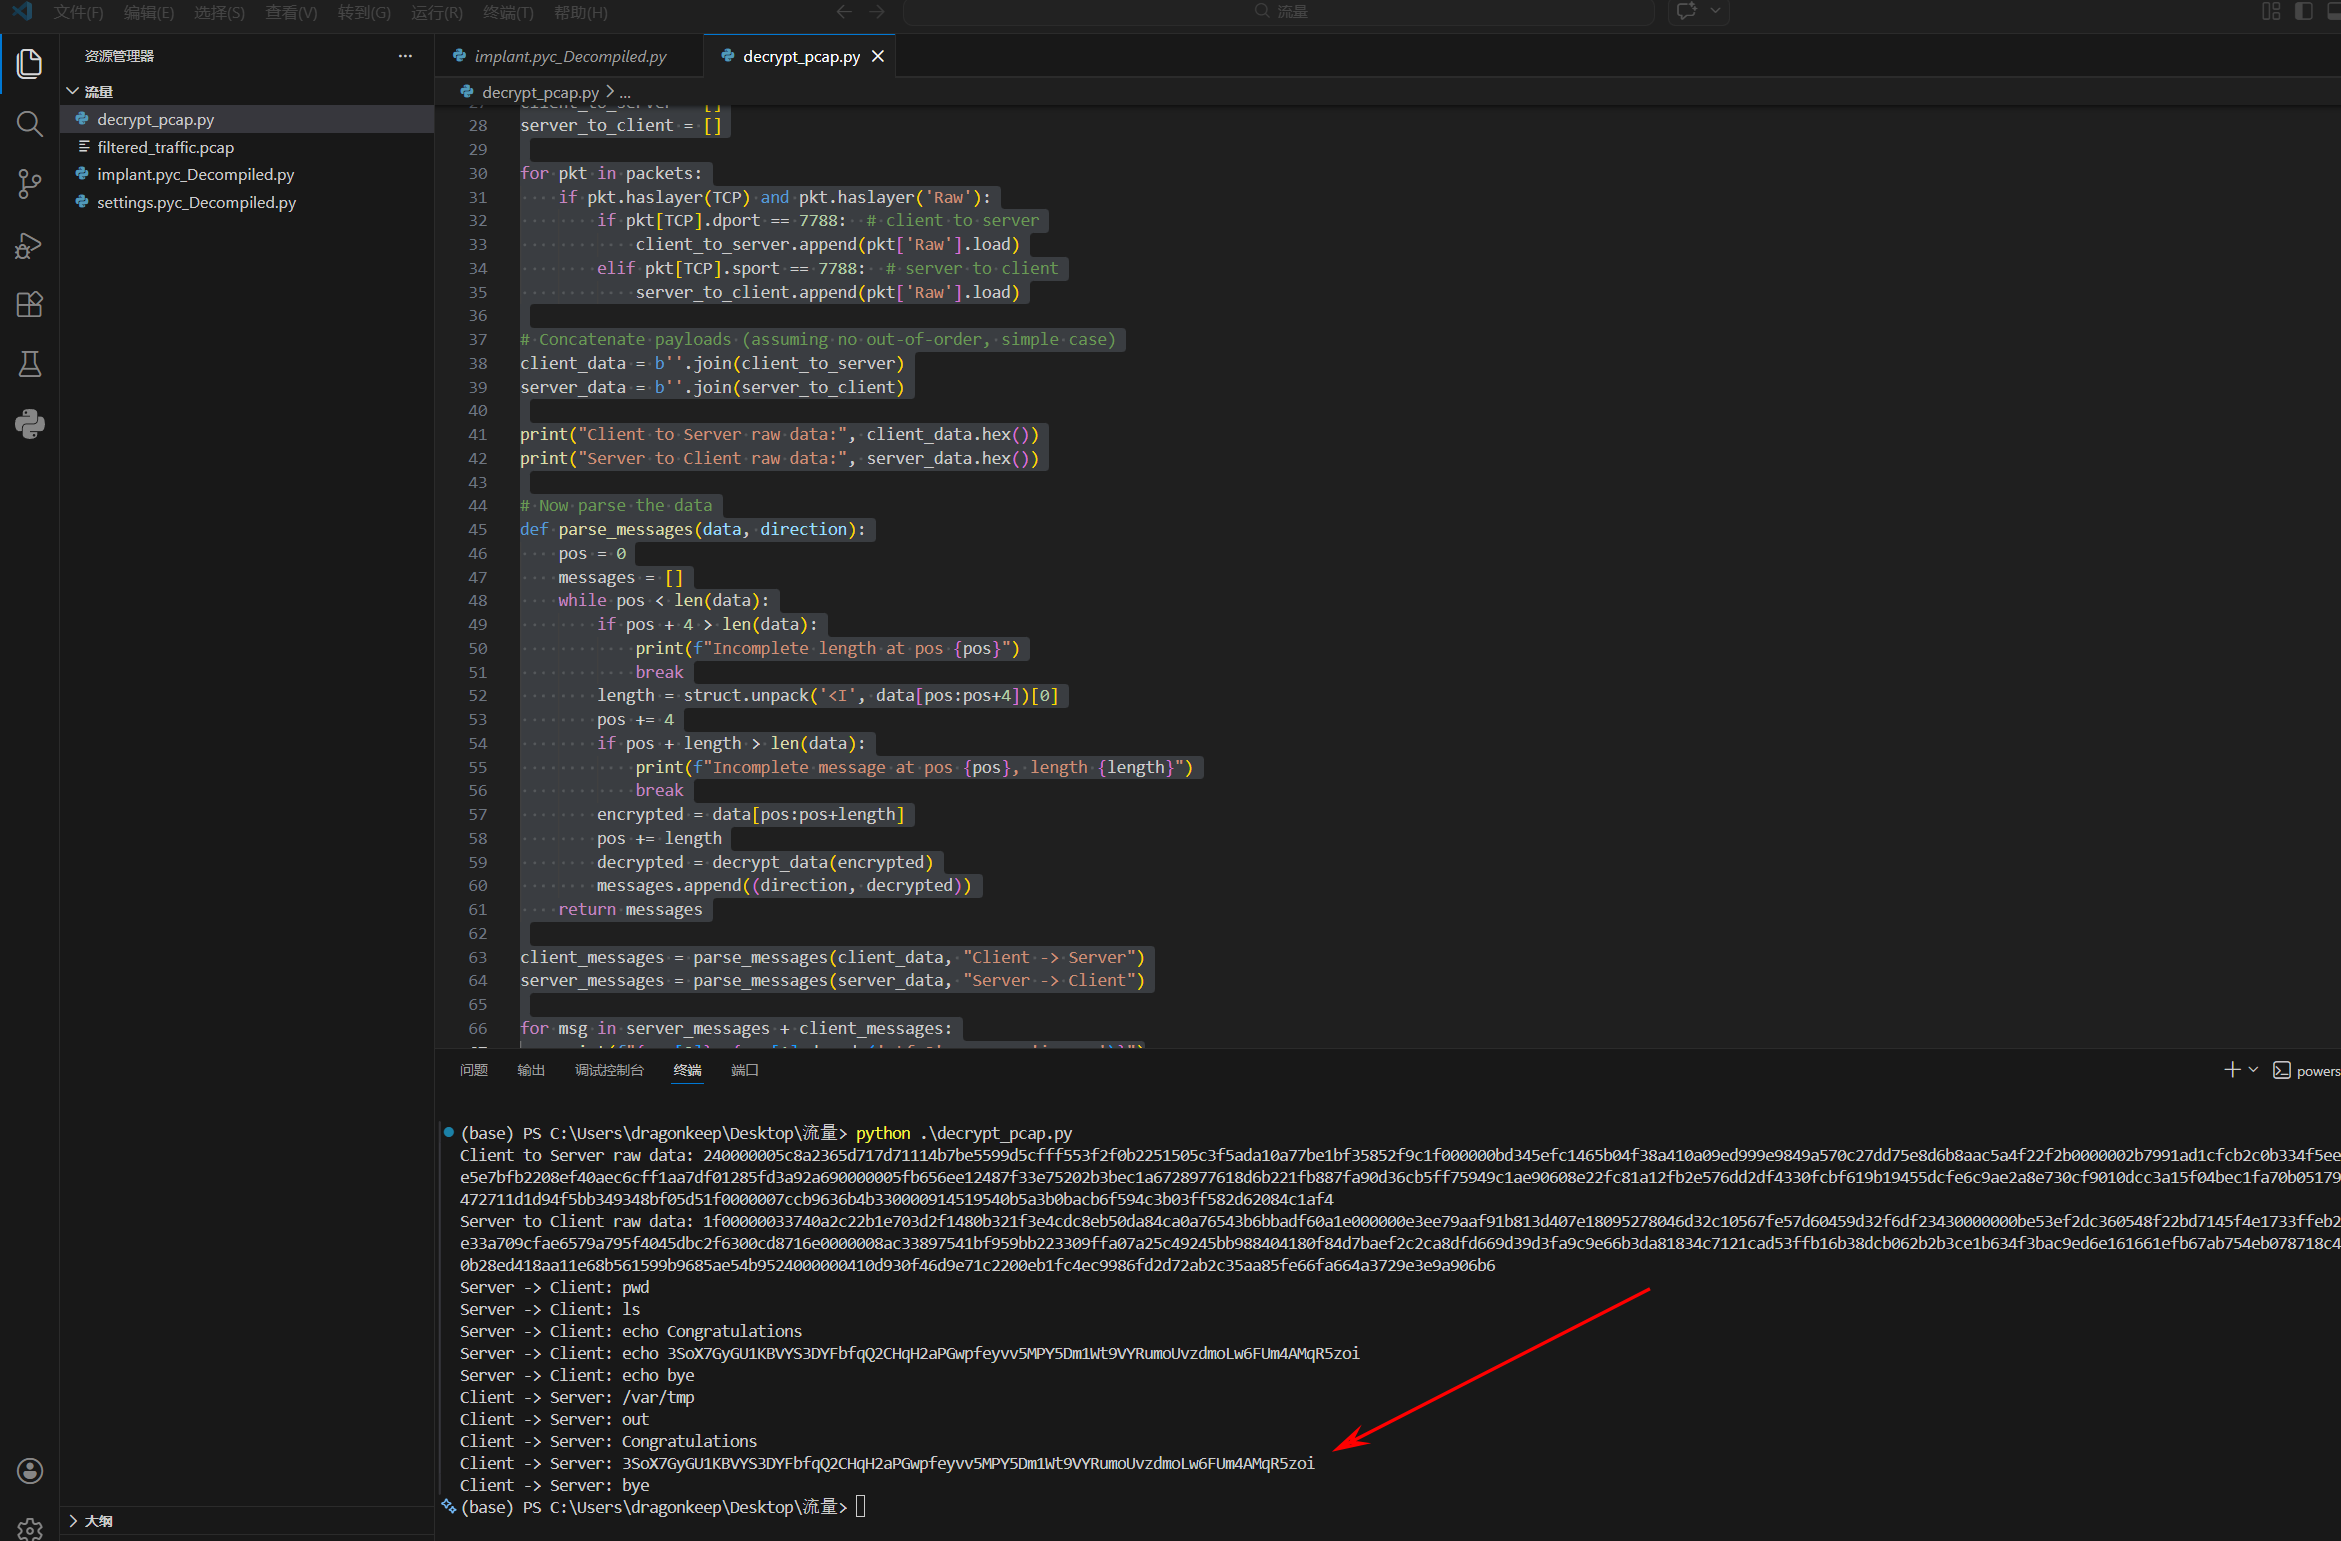Close the decrypt_pcap.py editor tab
The height and width of the screenshot is (1541, 2341).
click(877, 56)
